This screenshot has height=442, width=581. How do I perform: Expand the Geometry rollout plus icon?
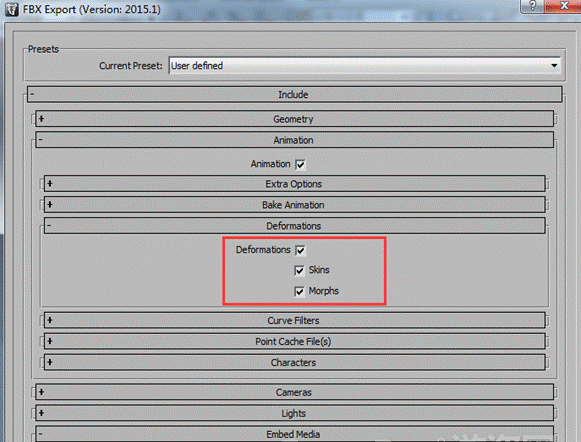click(42, 119)
